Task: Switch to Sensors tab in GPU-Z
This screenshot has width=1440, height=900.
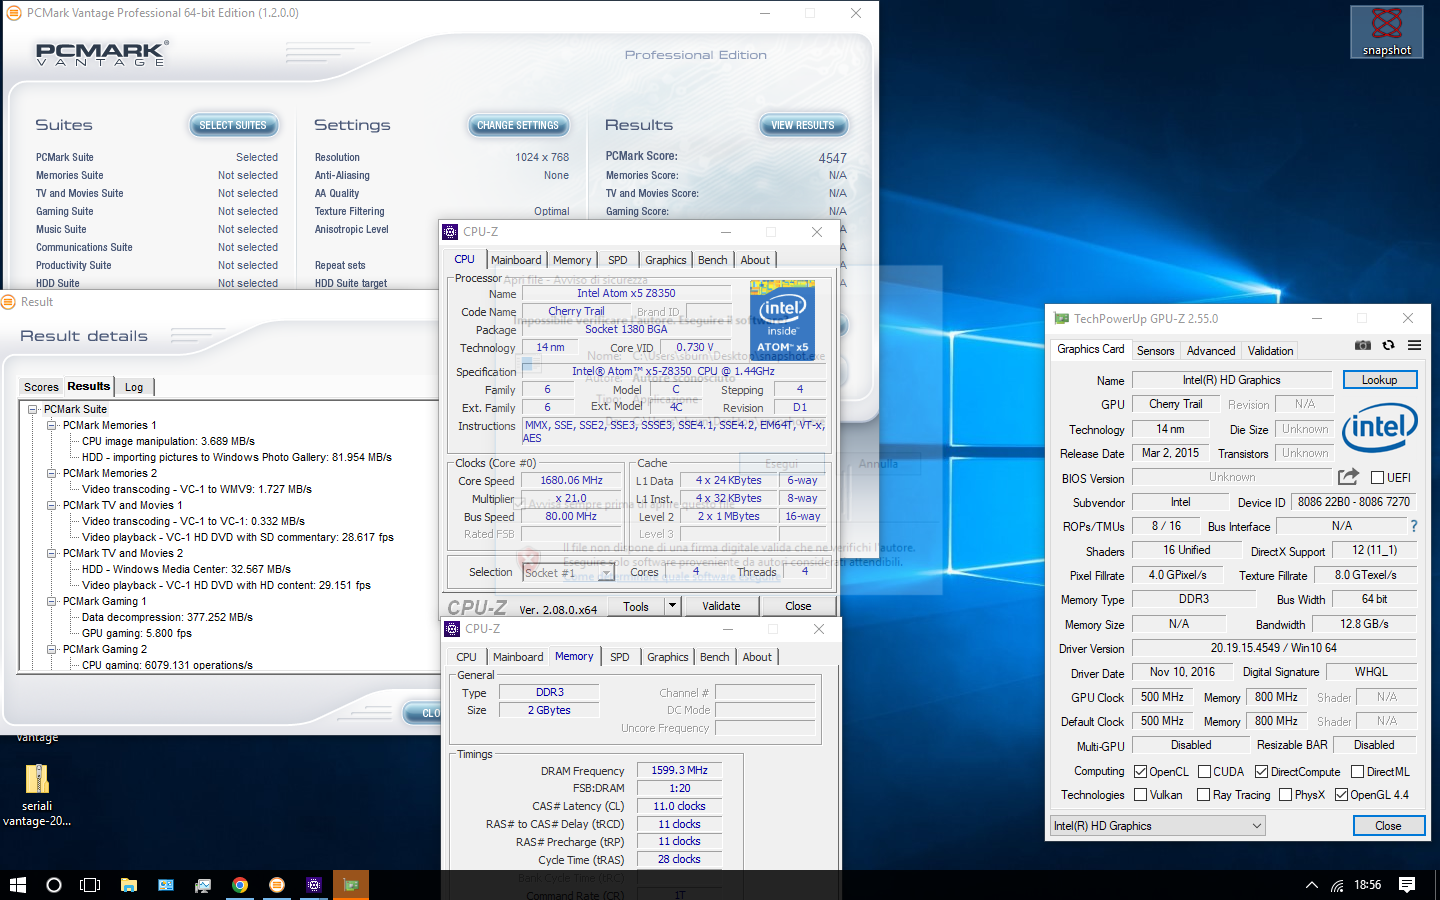Action: 1155,351
